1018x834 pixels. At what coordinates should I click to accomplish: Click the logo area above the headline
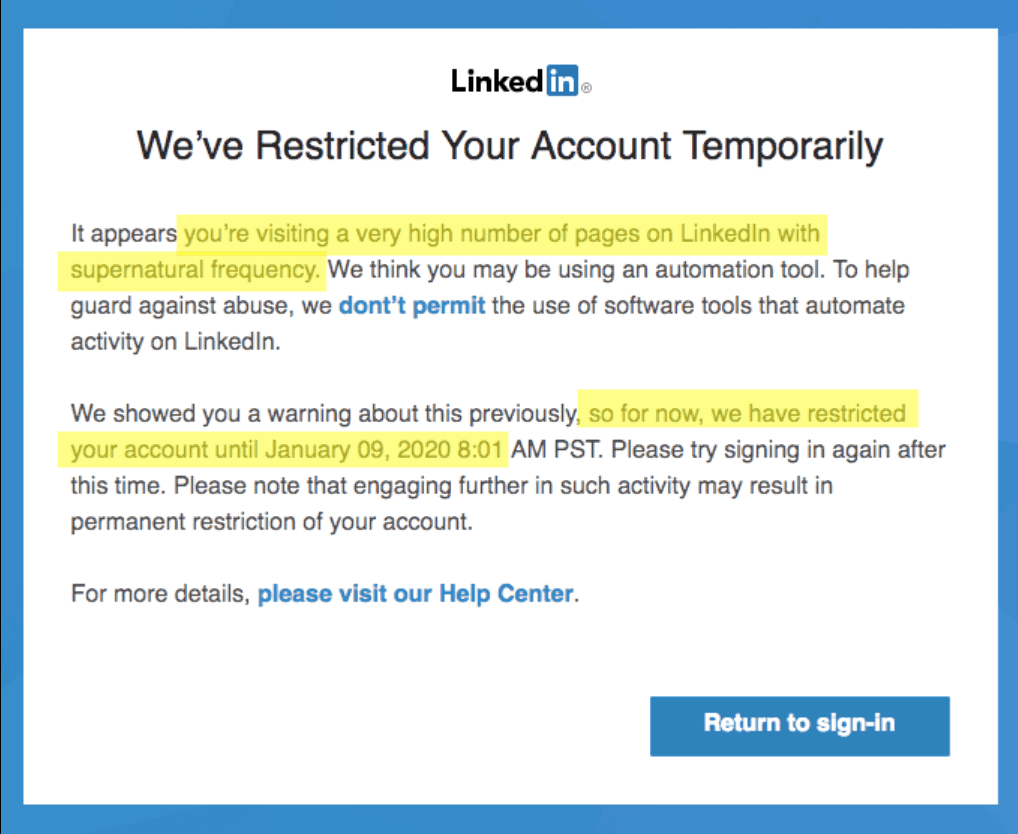520,81
